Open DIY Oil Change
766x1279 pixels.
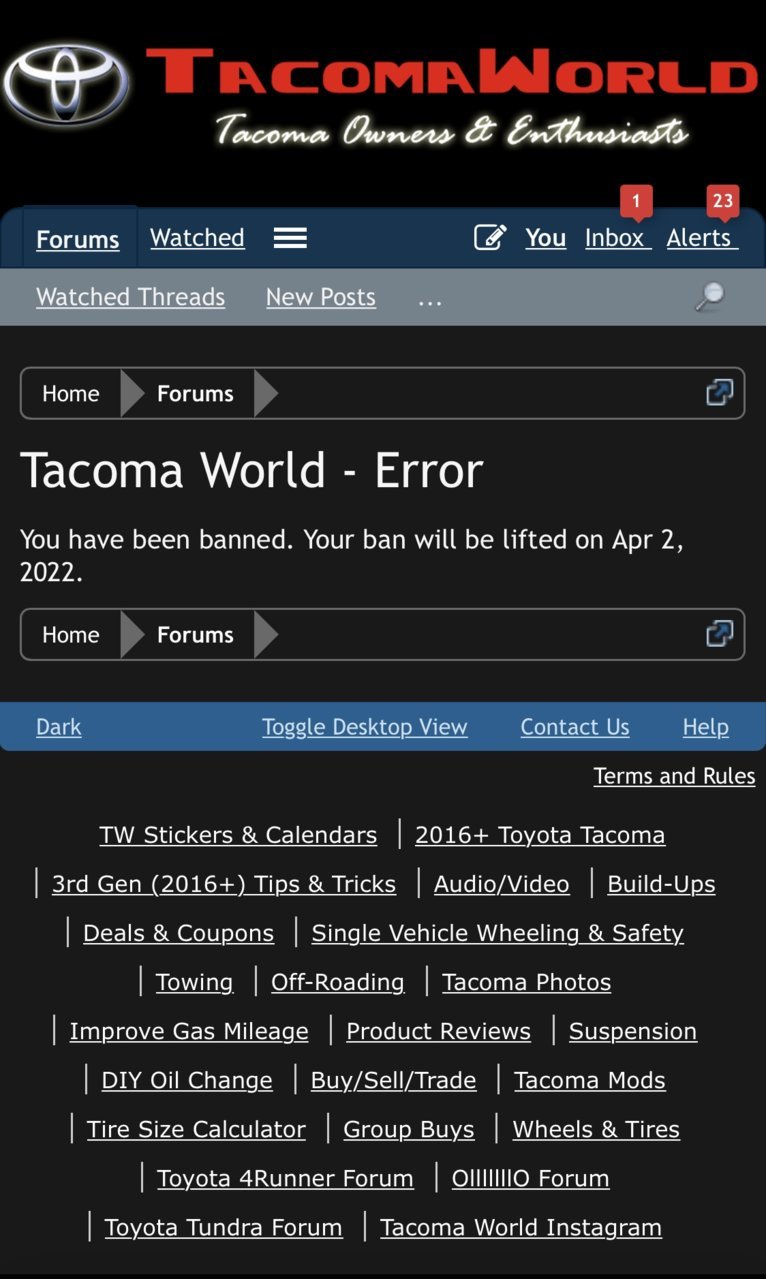[187, 1080]
